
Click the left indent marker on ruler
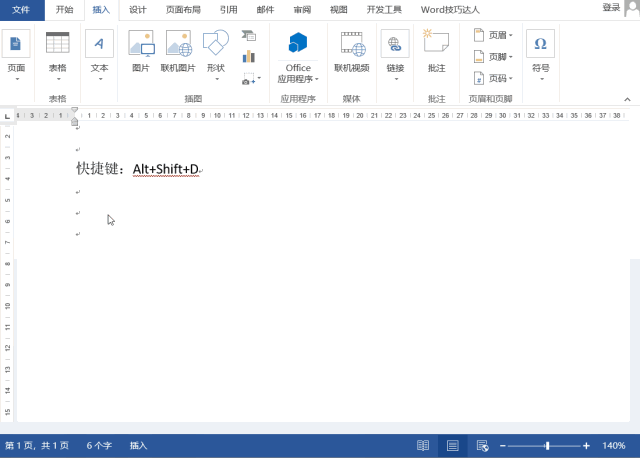[74, 122]
